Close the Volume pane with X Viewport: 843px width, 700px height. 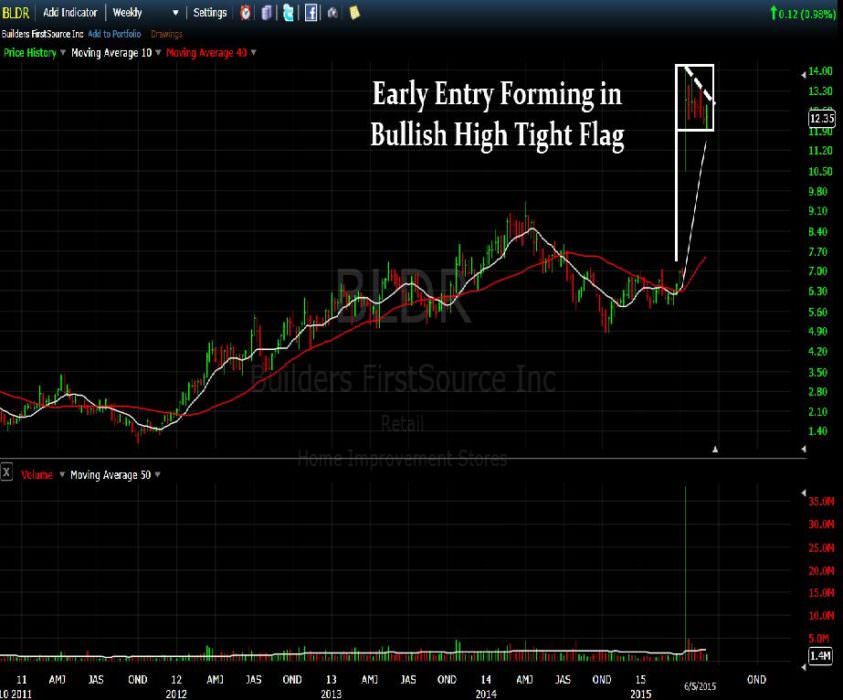pos(6,473)
